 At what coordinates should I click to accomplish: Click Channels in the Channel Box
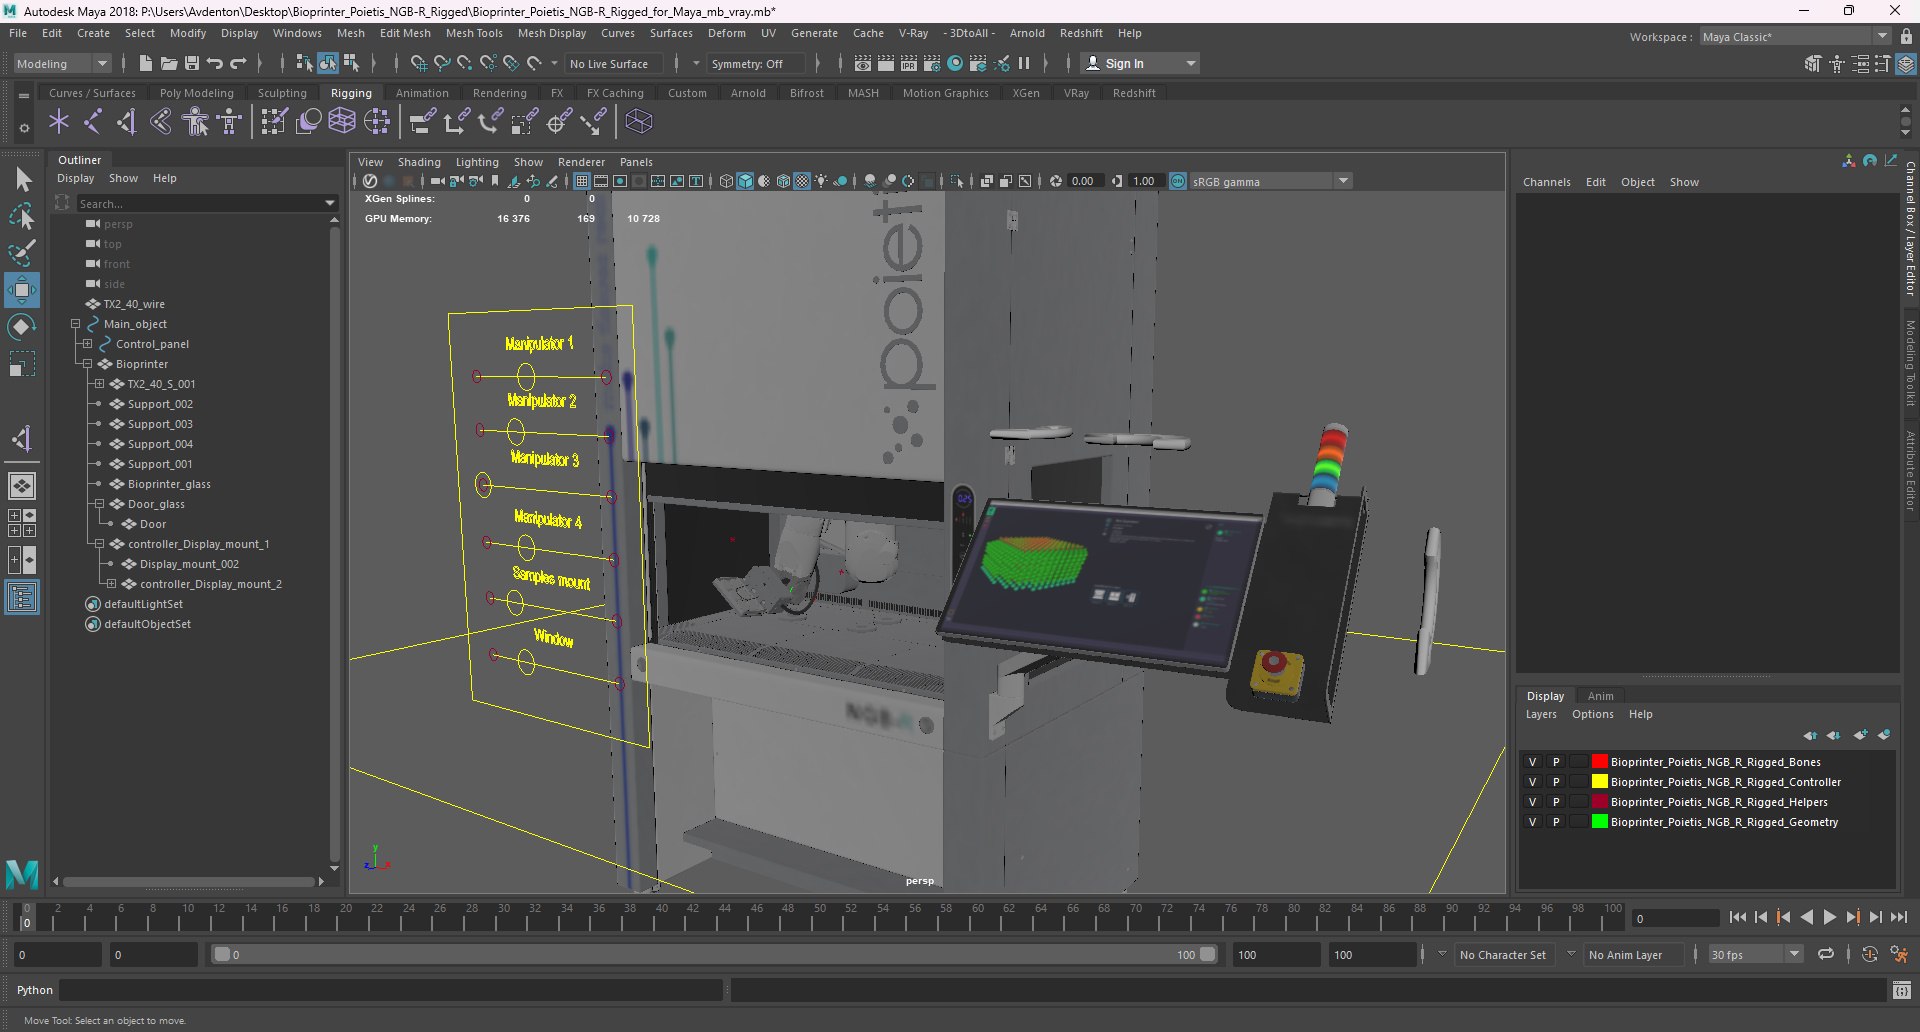1547,182
